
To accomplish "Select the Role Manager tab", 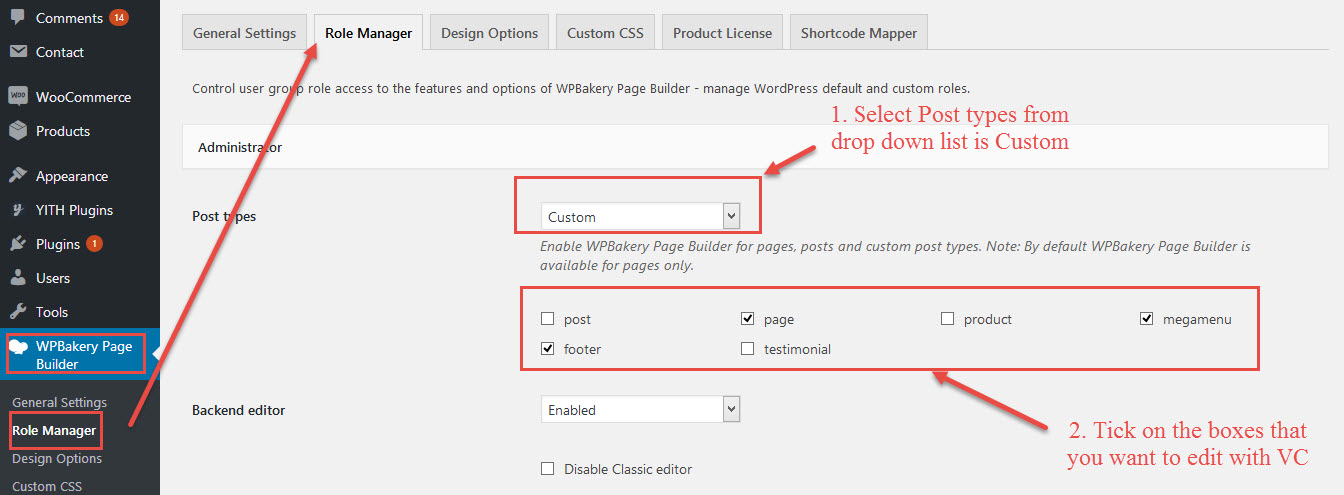I will click(x=368, y=33).
